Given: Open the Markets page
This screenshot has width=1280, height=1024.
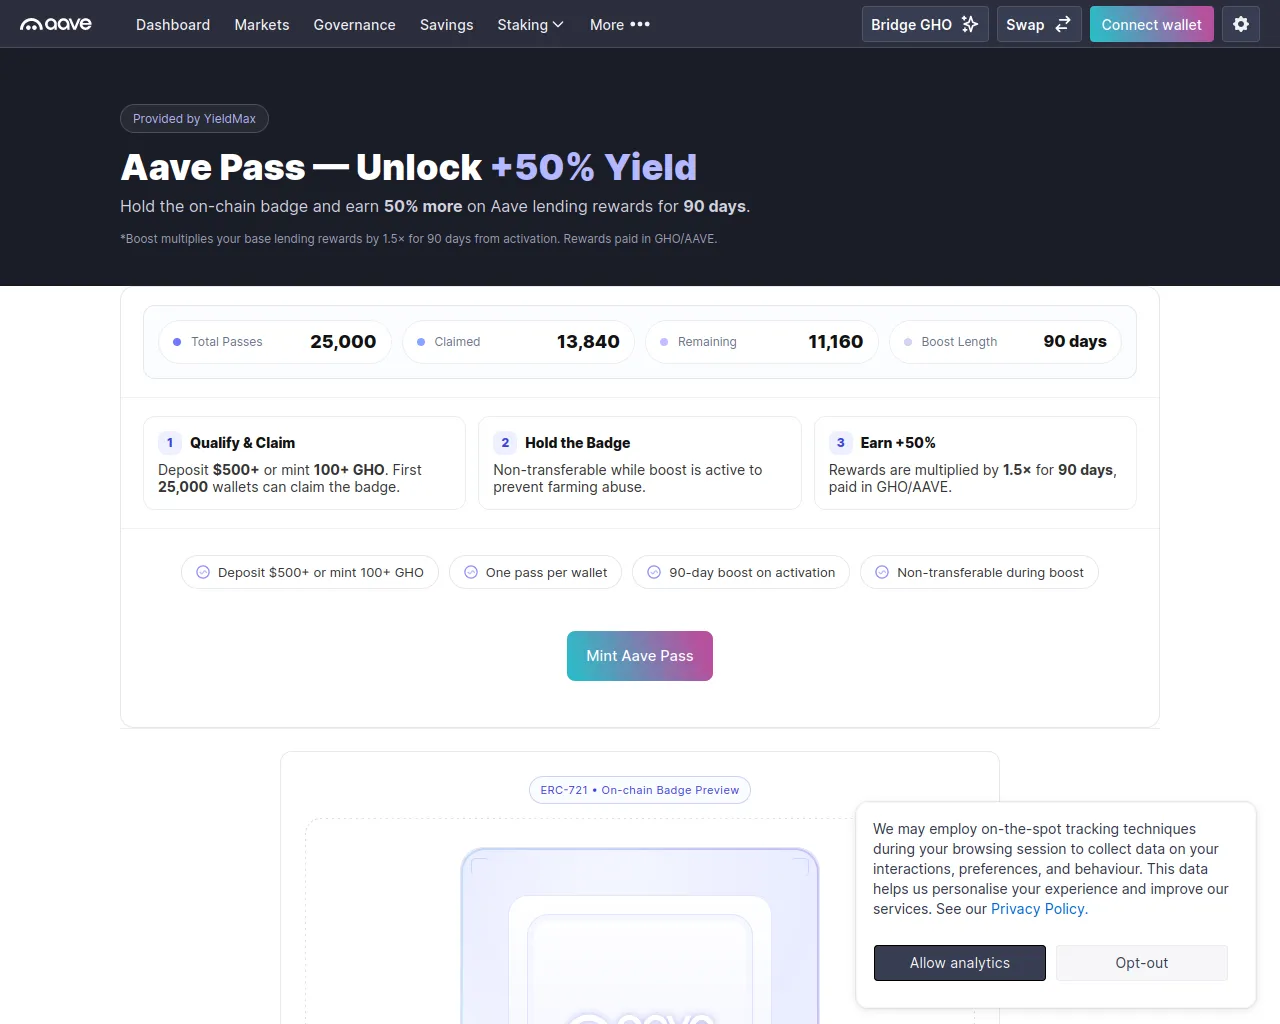Looking at the screenshot, I should 262,24.
